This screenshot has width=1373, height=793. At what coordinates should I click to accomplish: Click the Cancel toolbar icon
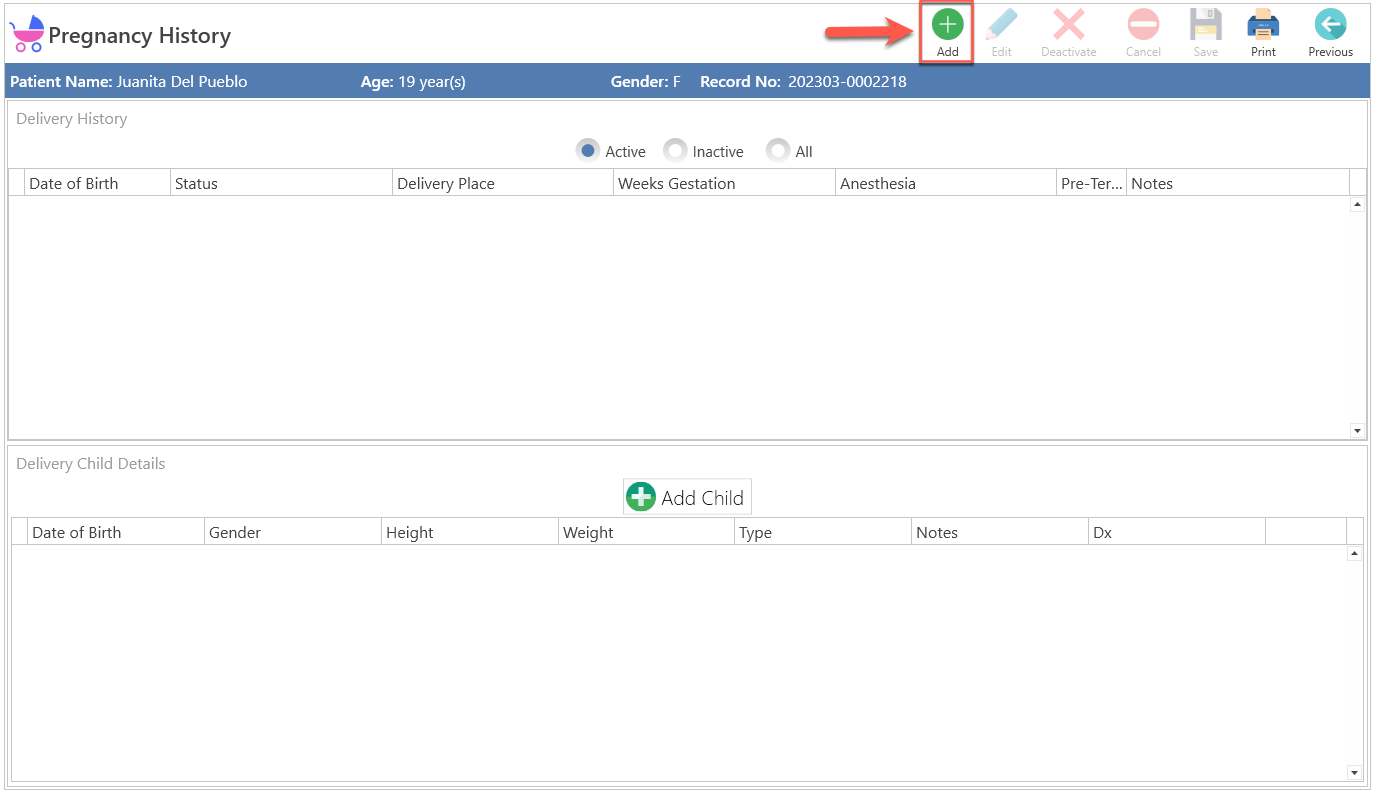(x=1143, y=24)
